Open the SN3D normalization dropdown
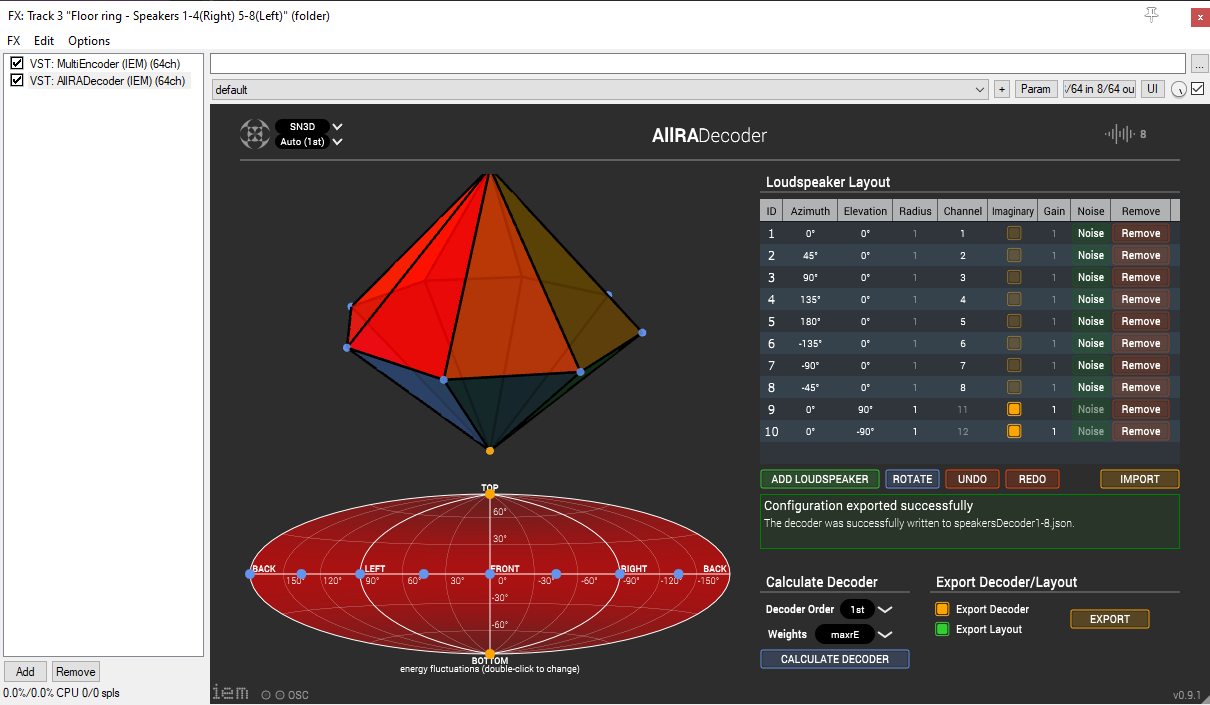 [x=309, y=127]
